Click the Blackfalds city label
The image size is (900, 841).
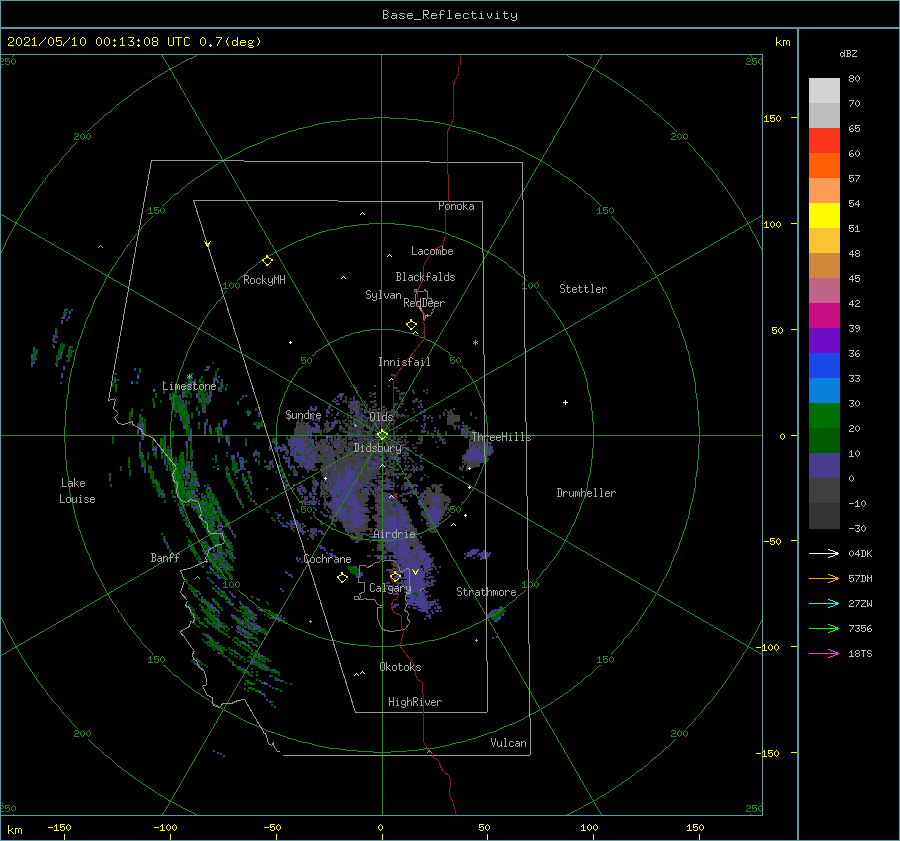point(425,277)
